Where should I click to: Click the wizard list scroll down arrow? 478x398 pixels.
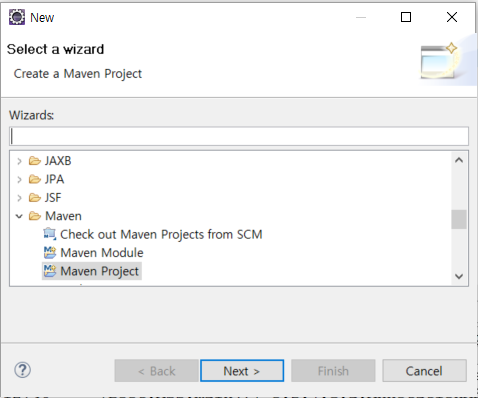pos(459,276)
